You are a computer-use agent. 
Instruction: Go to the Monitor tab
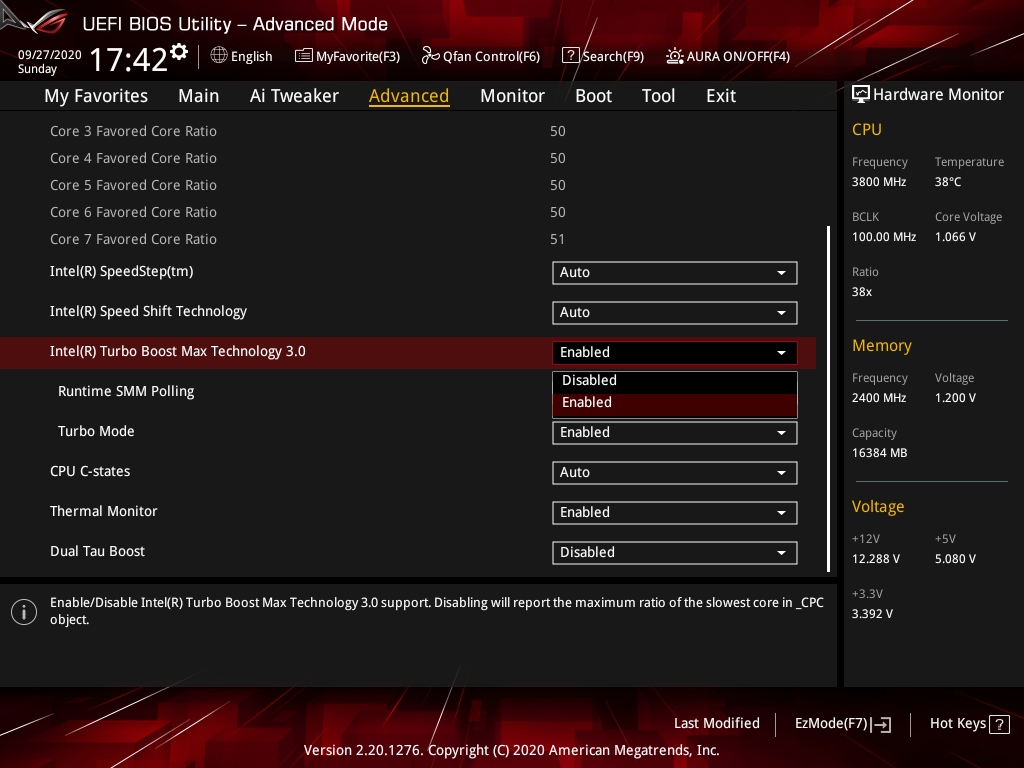(512, 96)
